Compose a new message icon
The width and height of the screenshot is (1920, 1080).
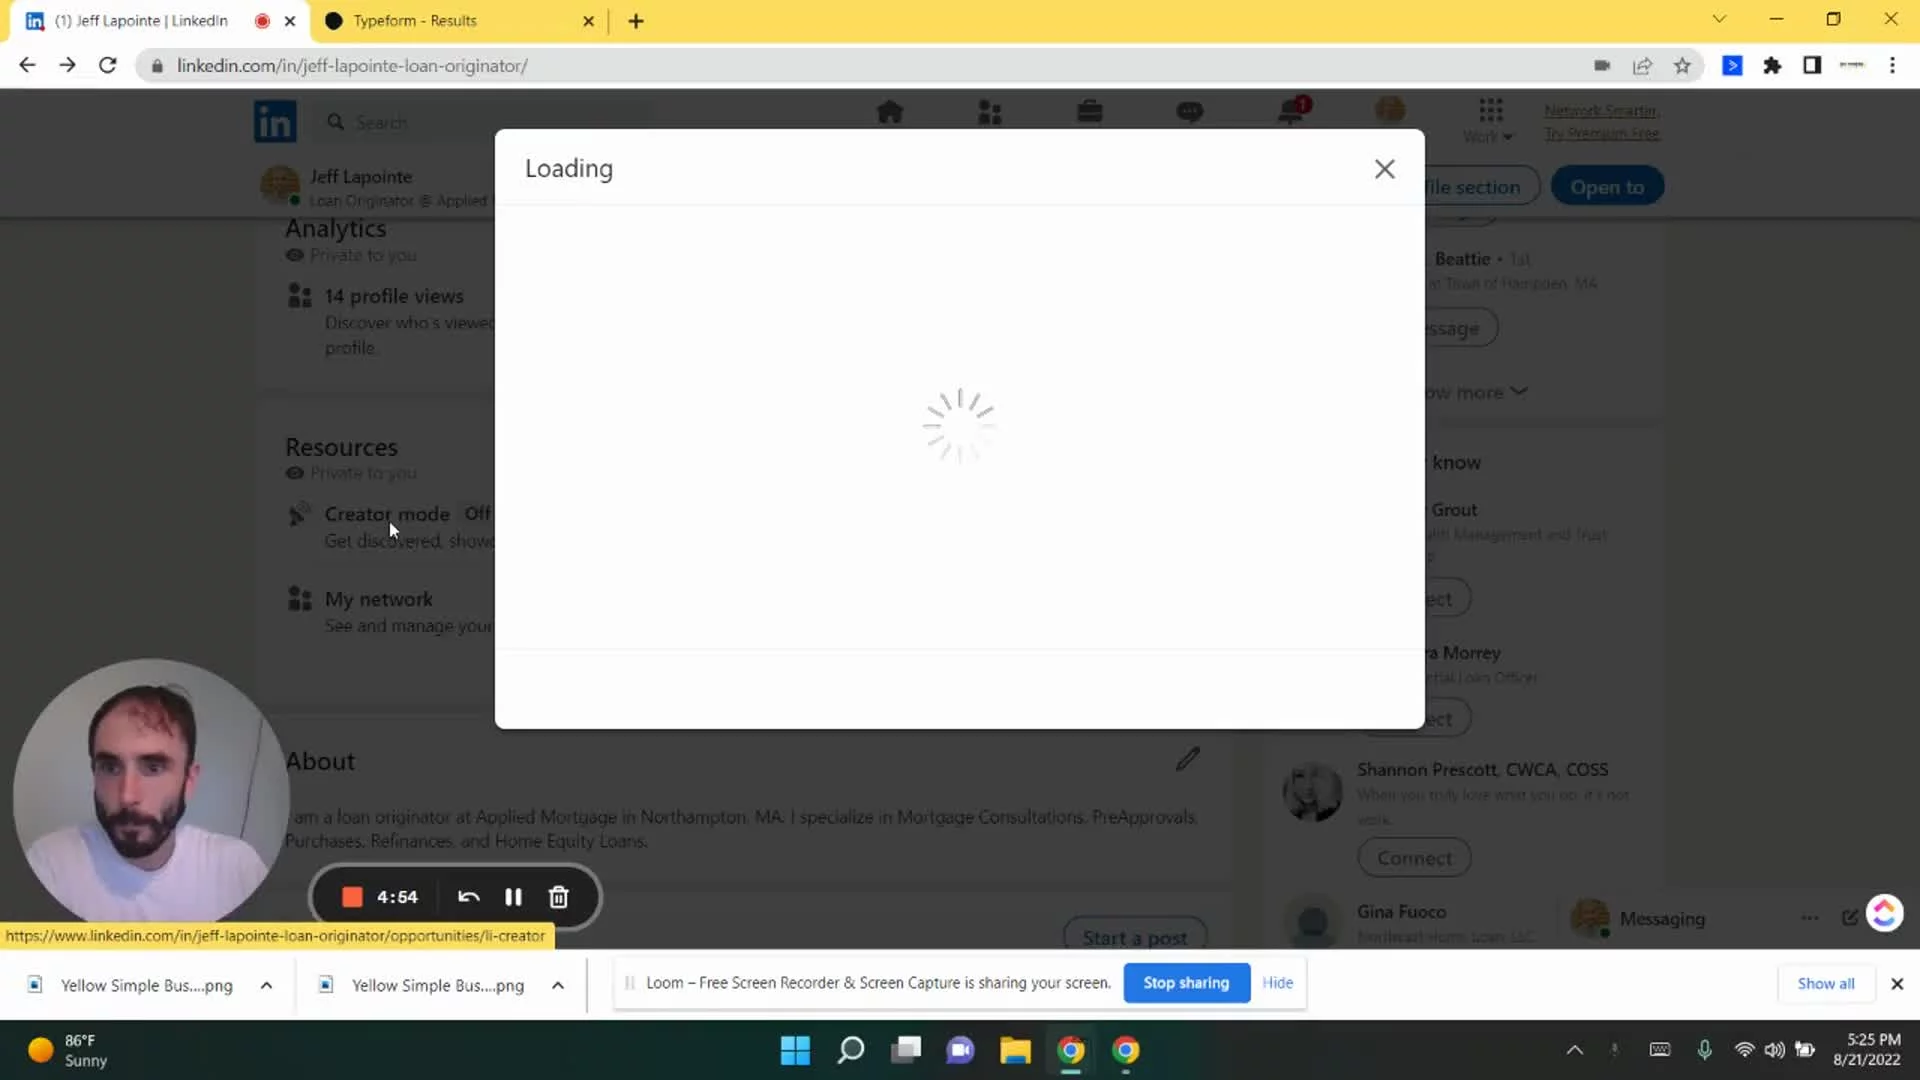[x=1849, y=917]
